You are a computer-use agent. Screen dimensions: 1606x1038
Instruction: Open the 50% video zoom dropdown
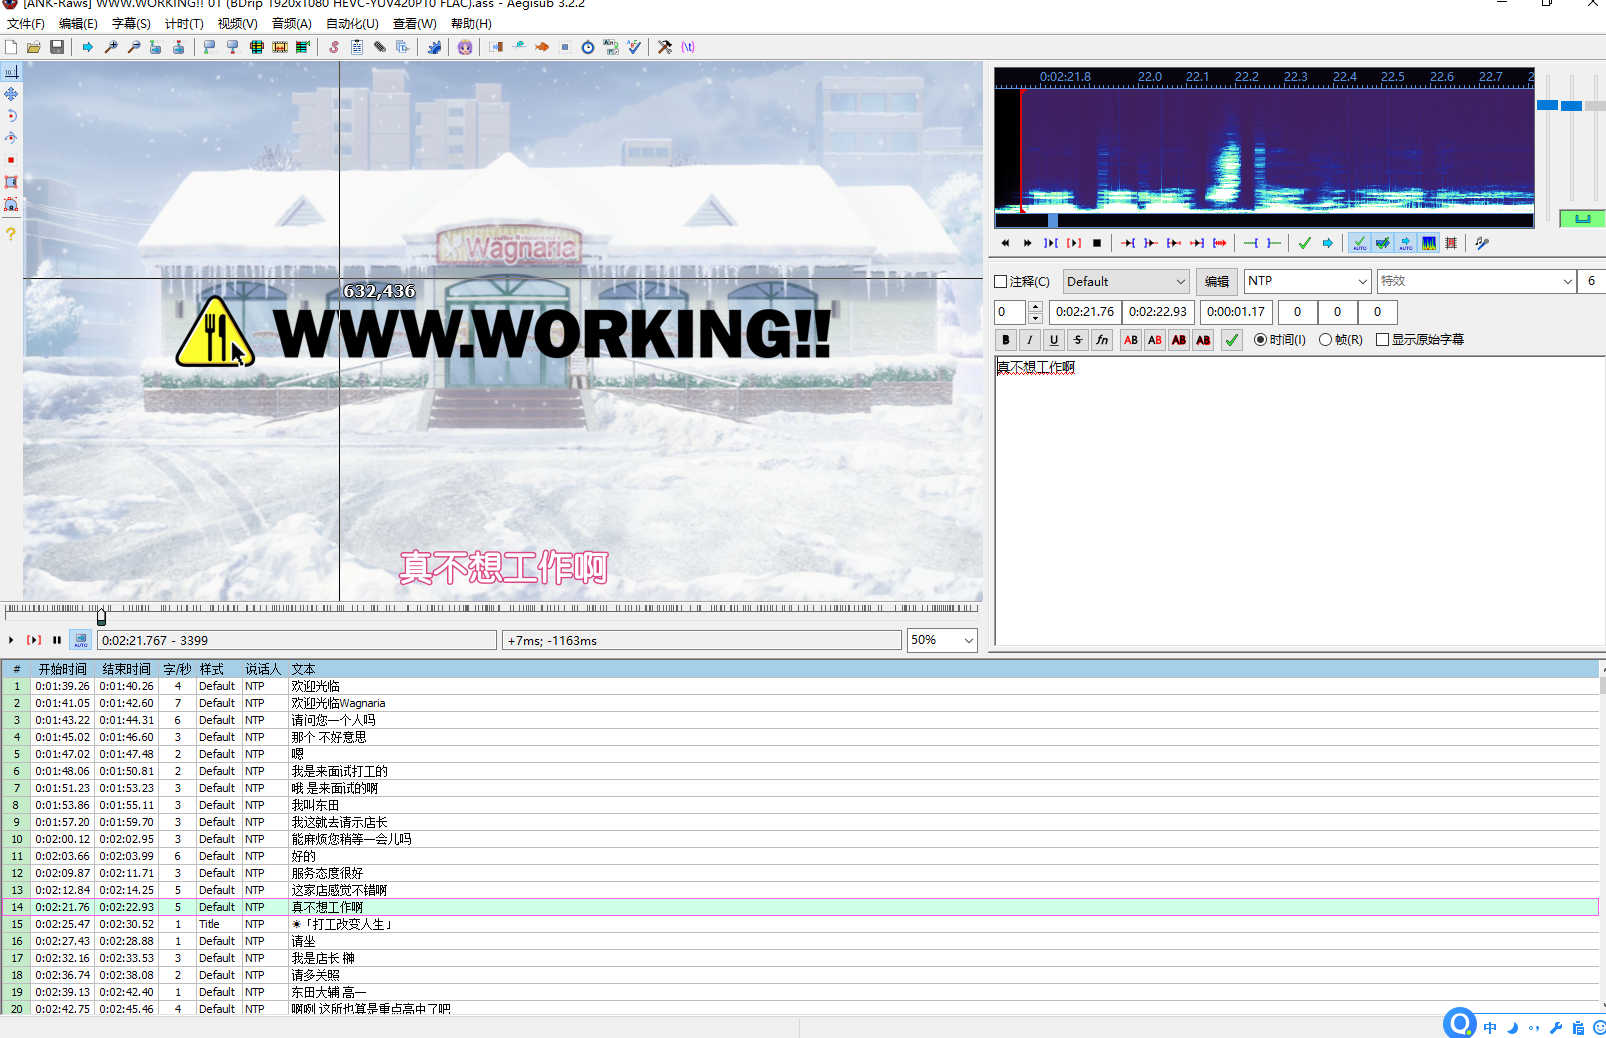(942, 640)
